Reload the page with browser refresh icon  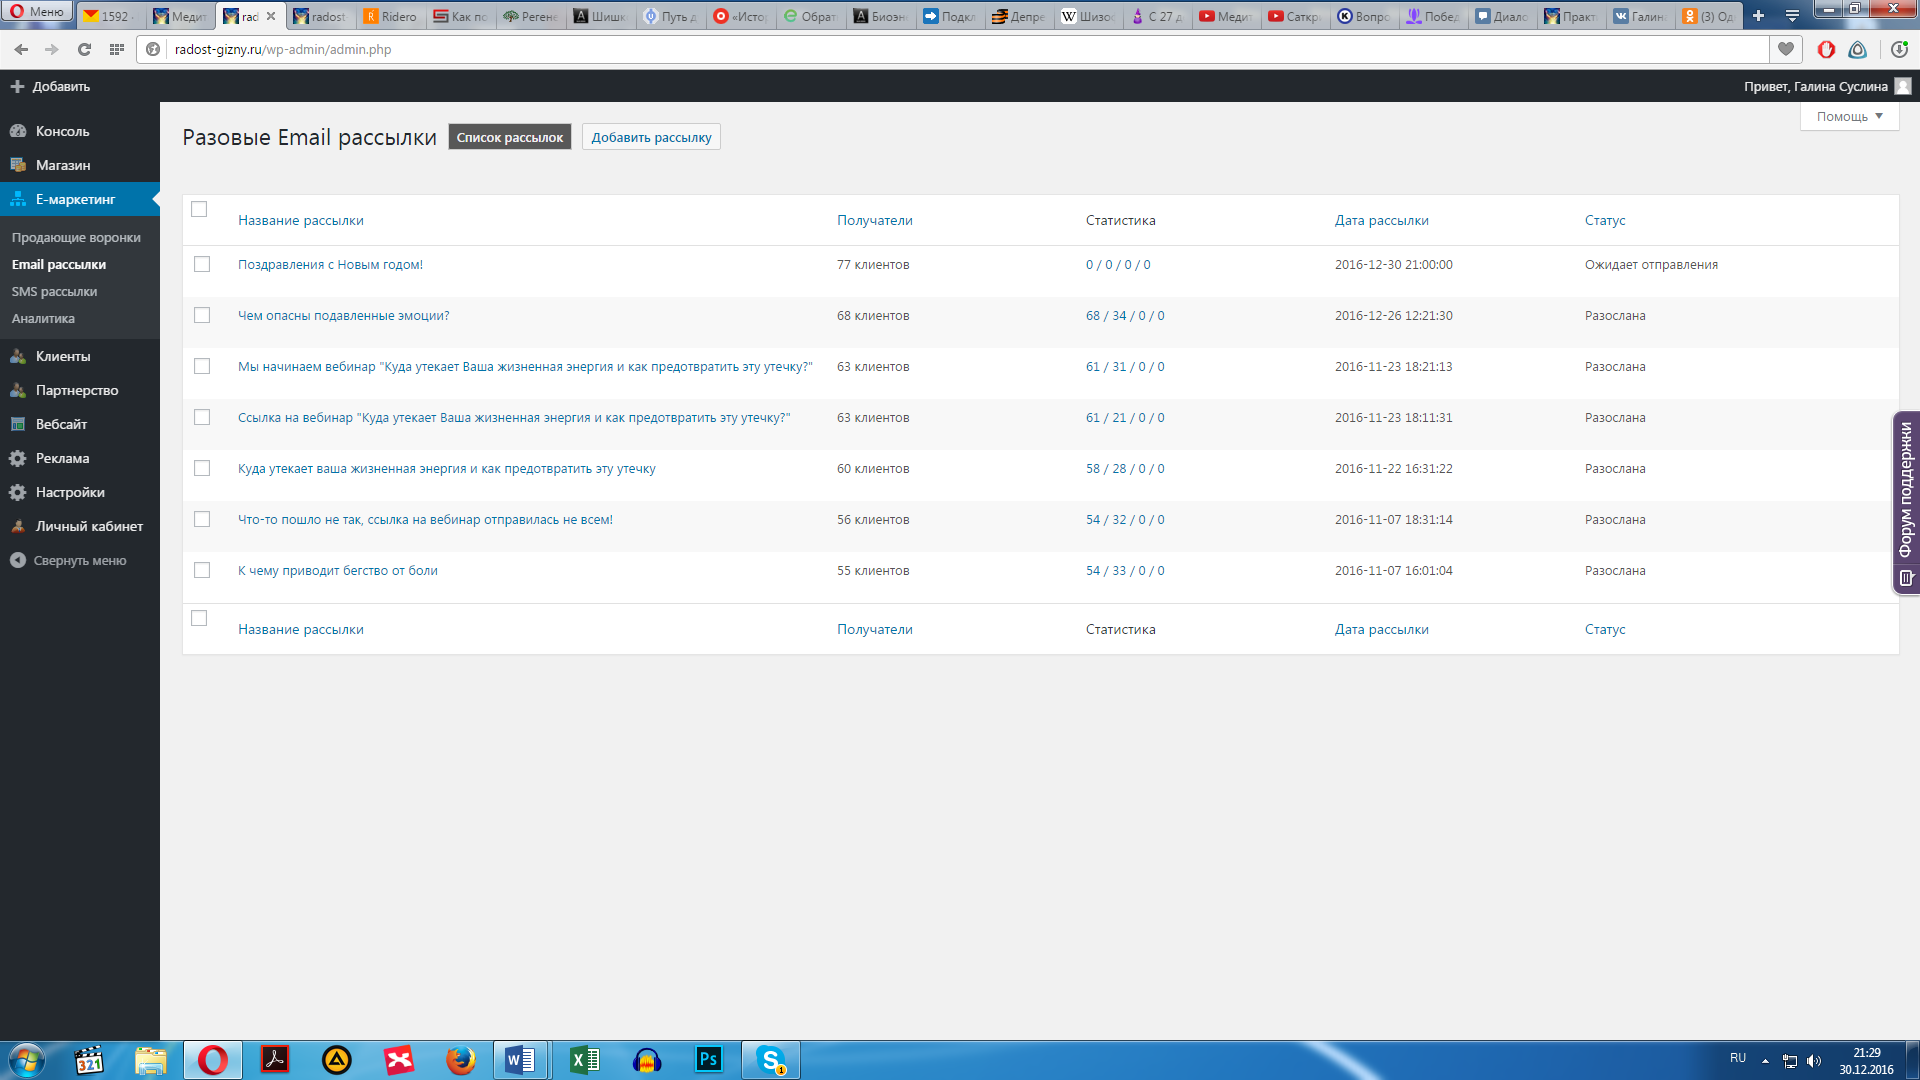85,49
